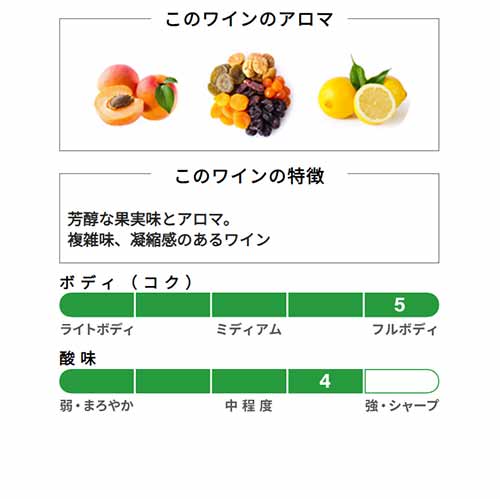Viewport: 500px width, 499px height.
Task: Select acidity level 4 segment
Action: point(325,381)
